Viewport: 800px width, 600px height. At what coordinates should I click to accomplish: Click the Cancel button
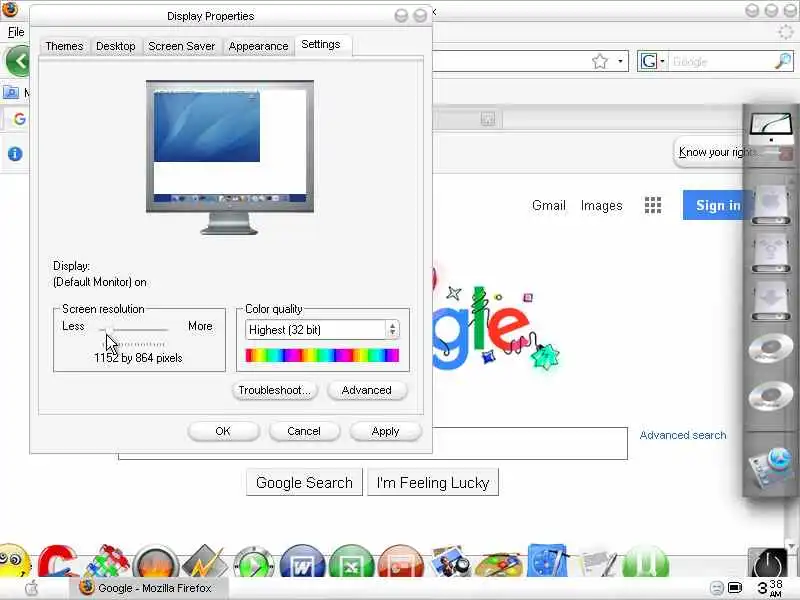[x=304, y=431]
